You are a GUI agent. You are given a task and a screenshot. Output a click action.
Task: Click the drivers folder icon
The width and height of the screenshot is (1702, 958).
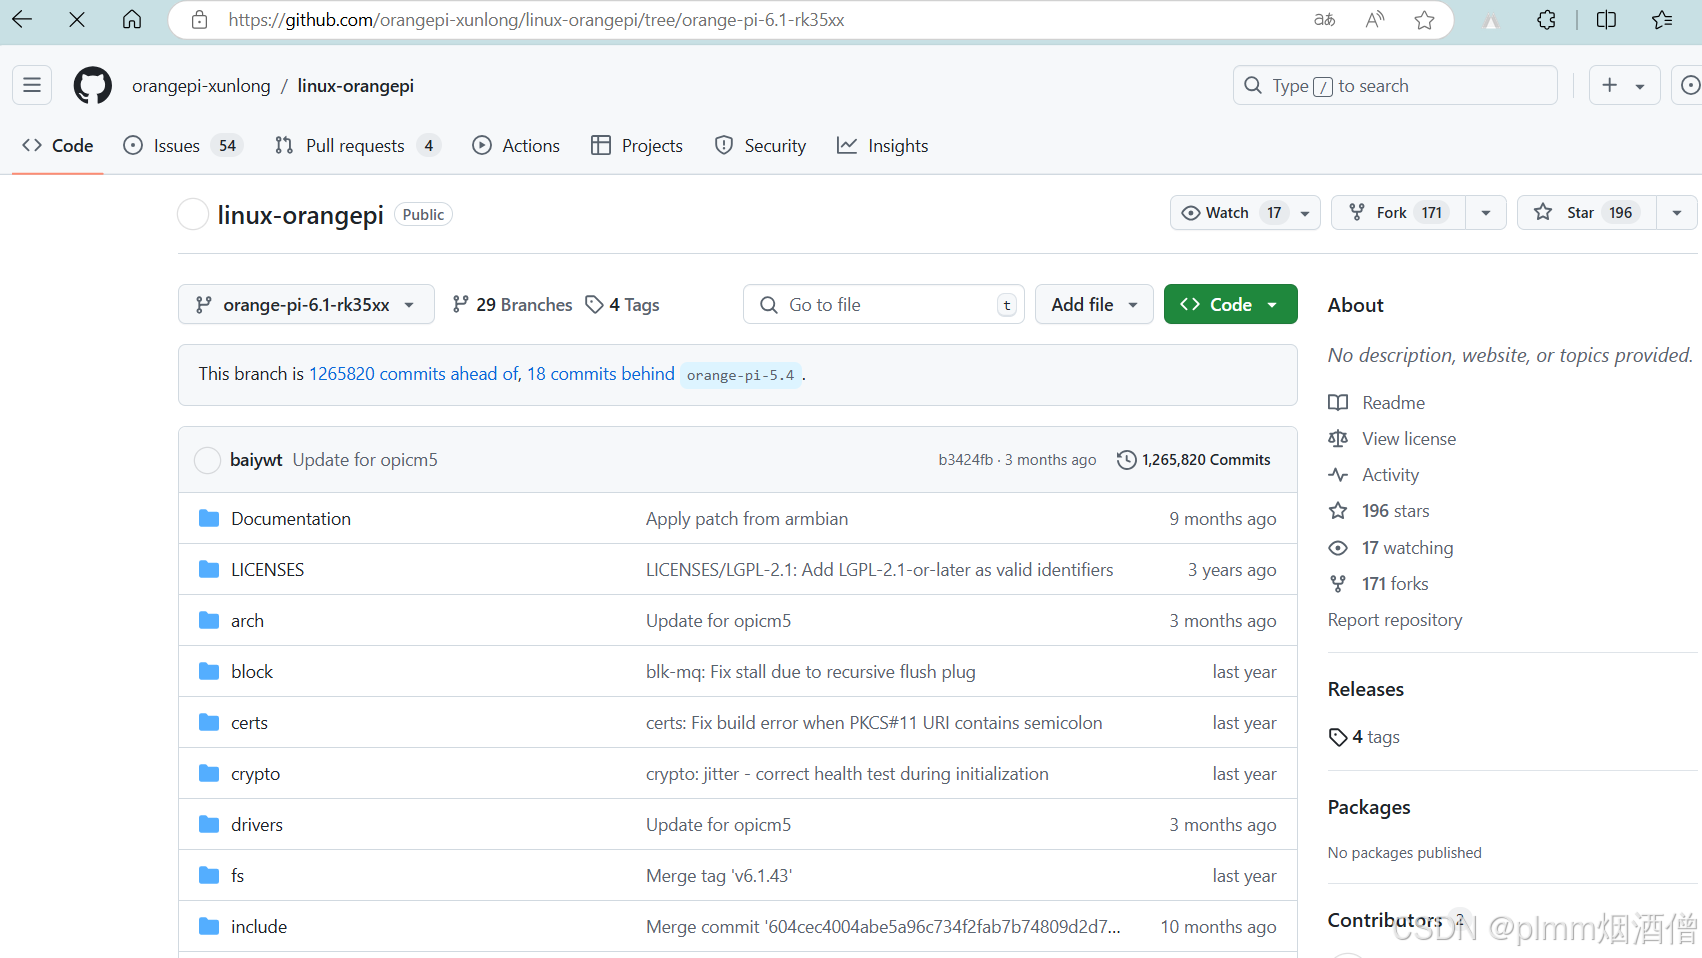pos(209,824)
